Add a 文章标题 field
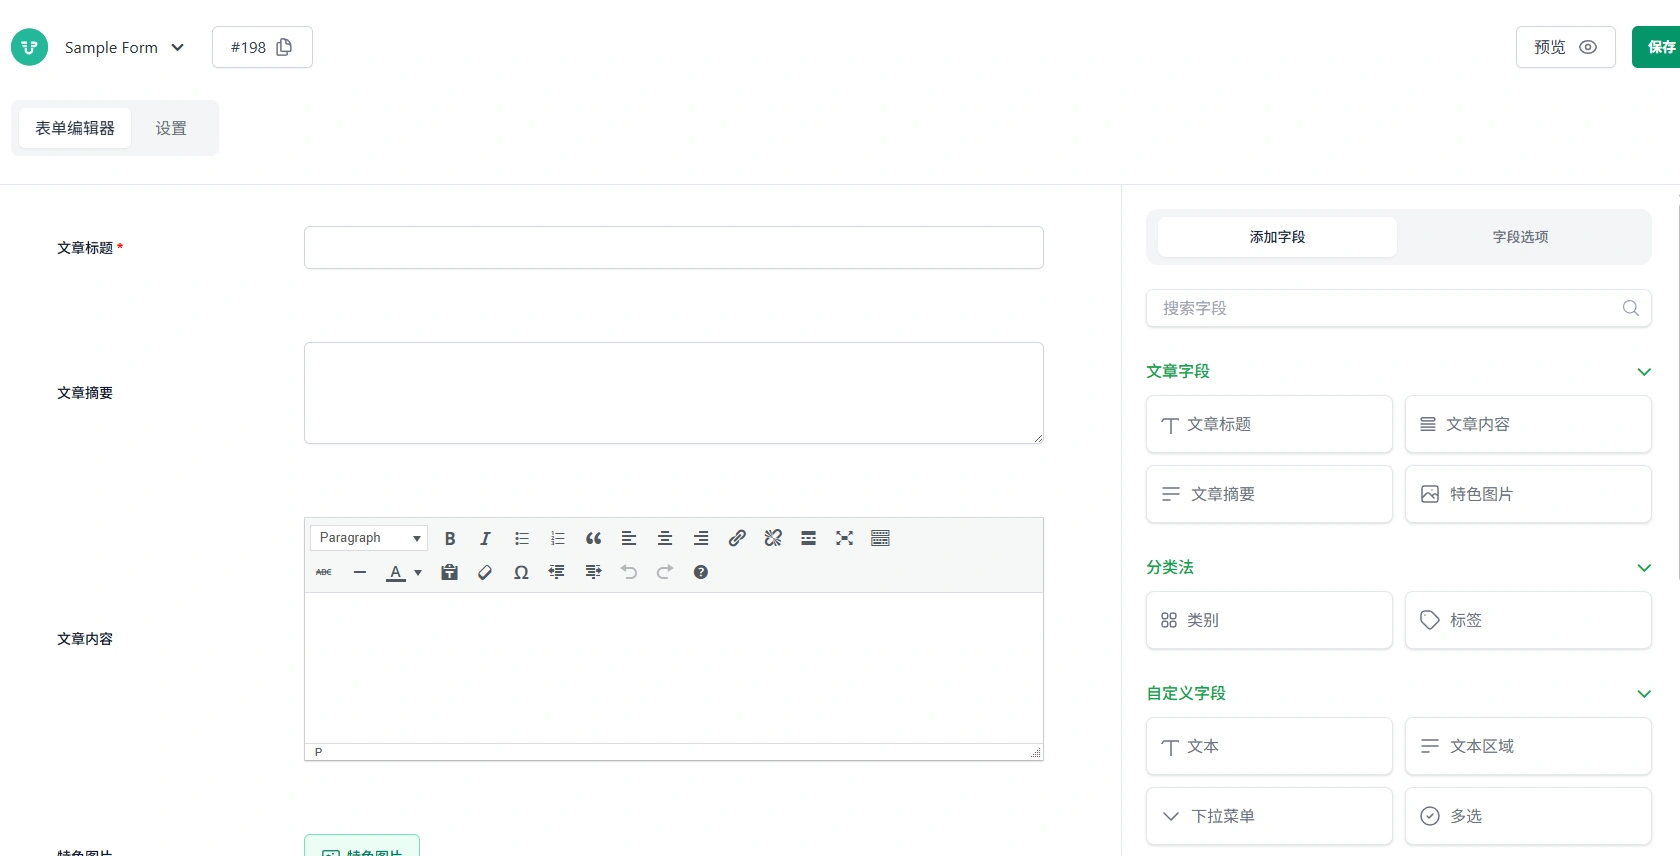 (1269, 424)
